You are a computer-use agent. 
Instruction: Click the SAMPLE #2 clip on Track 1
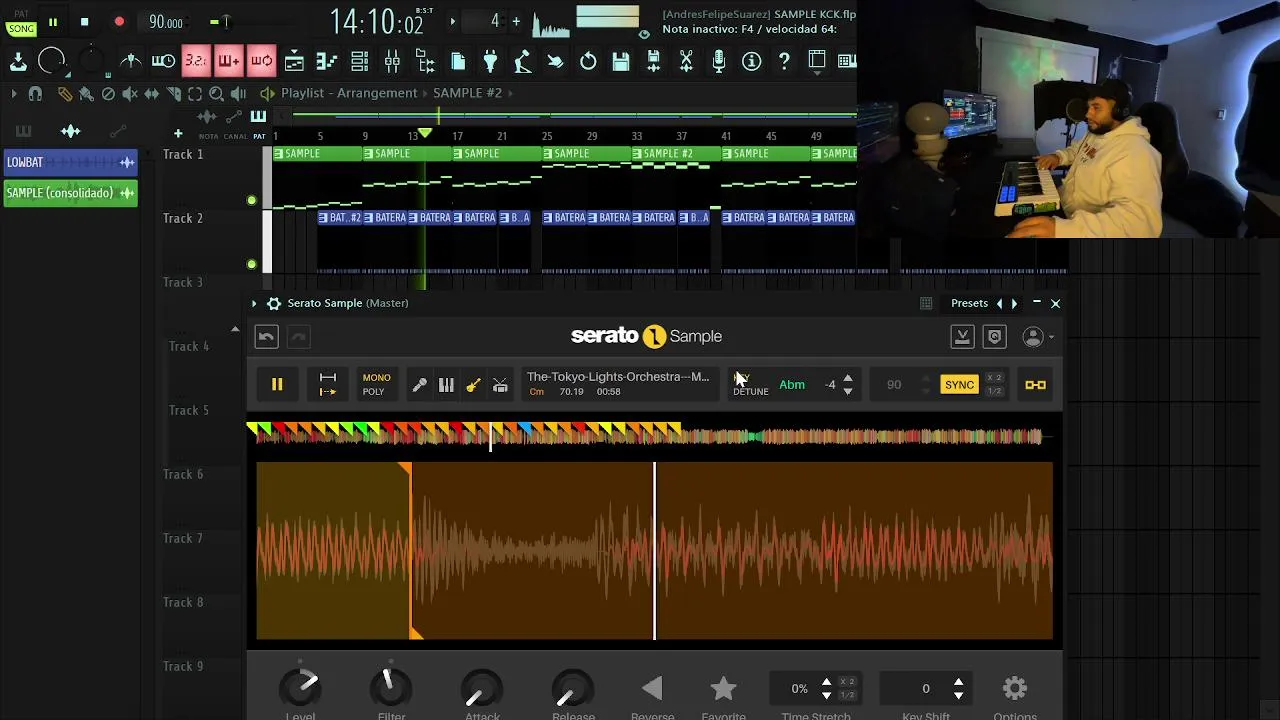(x=676, y=154)
